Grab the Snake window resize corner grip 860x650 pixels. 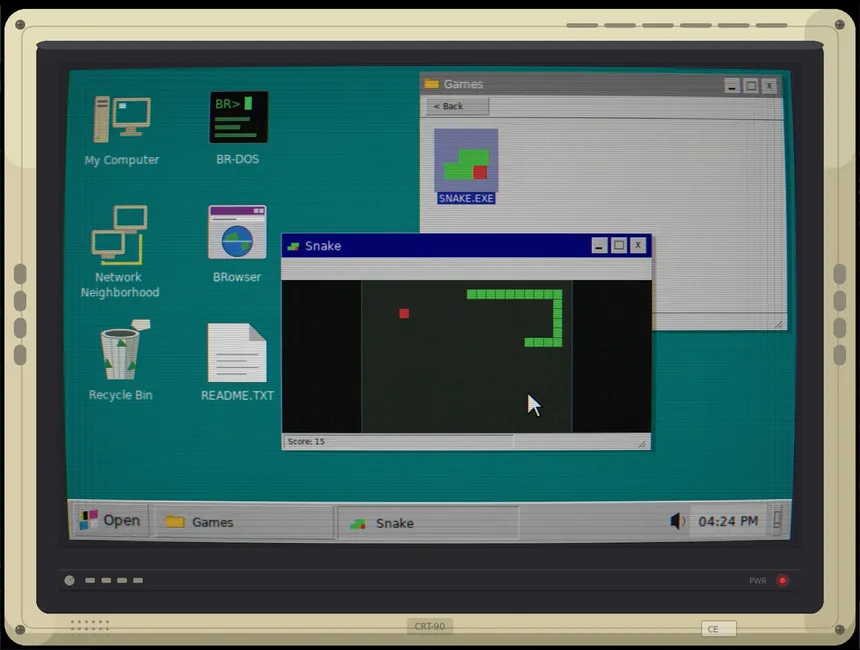pos(642,443)
